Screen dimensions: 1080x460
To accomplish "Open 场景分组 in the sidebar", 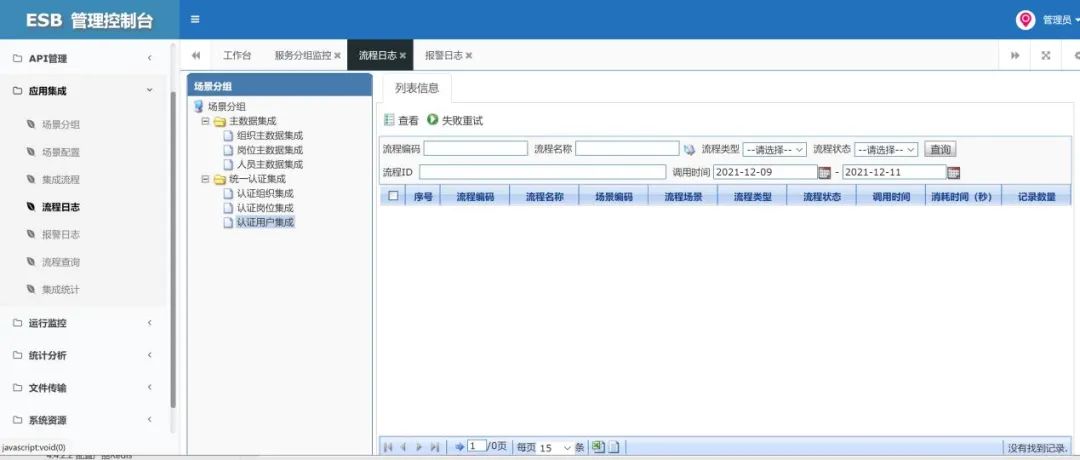I will tap(61, 125).
